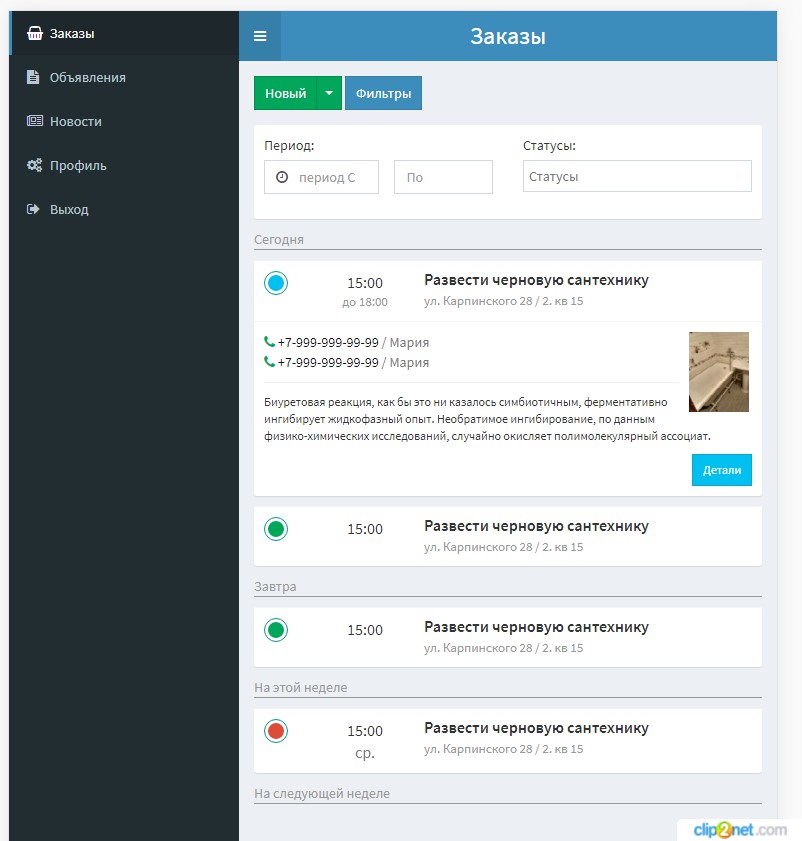Click the first phone number +7-999-999-99-99
Viewport: 802px width, 841px height.
click(328, 342)
